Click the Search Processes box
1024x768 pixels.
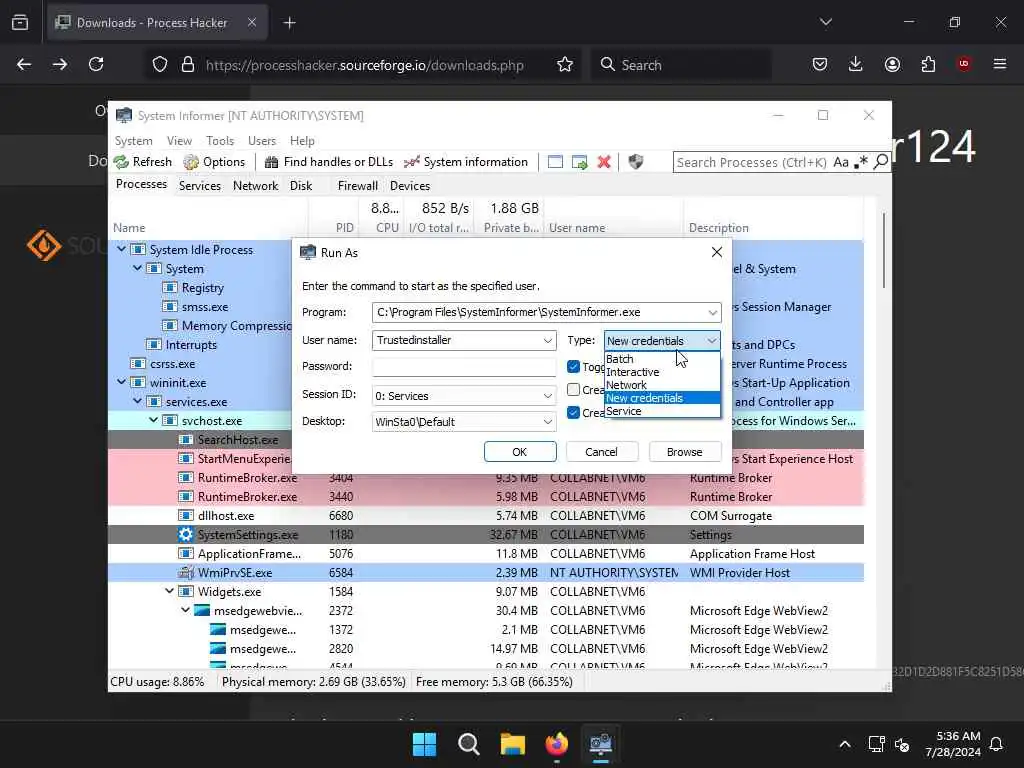coord(752,162)
